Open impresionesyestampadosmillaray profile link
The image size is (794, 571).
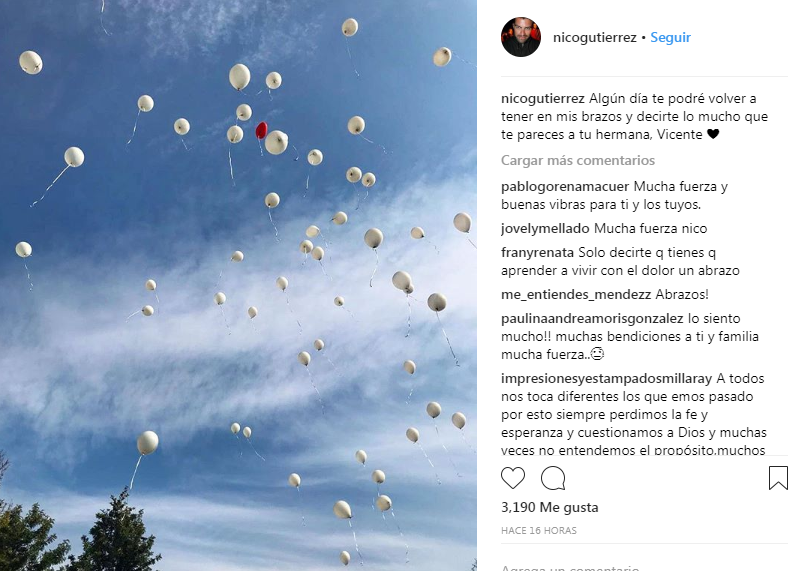[606, 379]
